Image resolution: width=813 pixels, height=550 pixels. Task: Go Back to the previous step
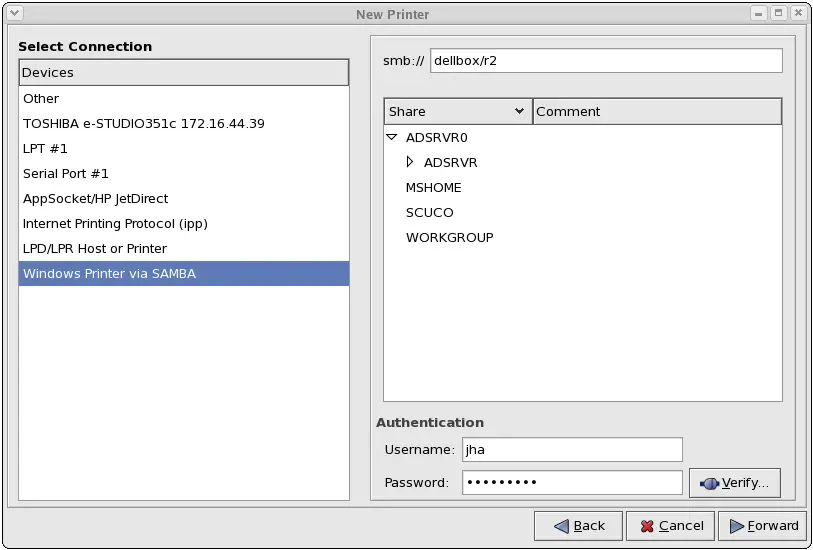click(x=578, y=526)
